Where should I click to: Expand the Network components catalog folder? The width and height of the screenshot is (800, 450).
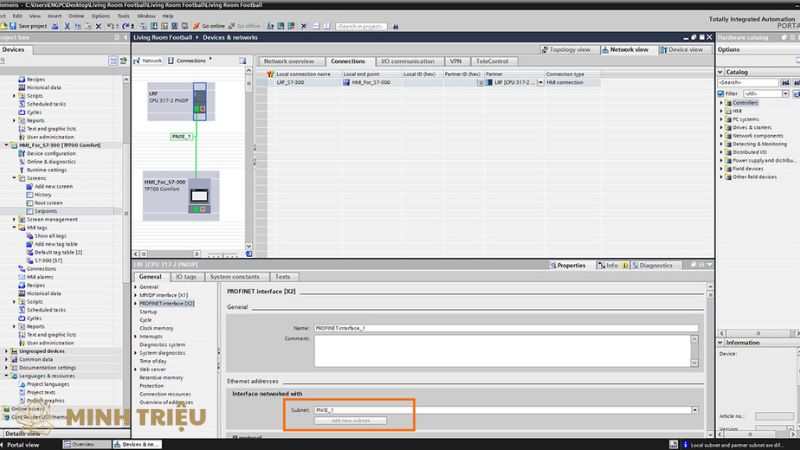[x=722, y=135]
